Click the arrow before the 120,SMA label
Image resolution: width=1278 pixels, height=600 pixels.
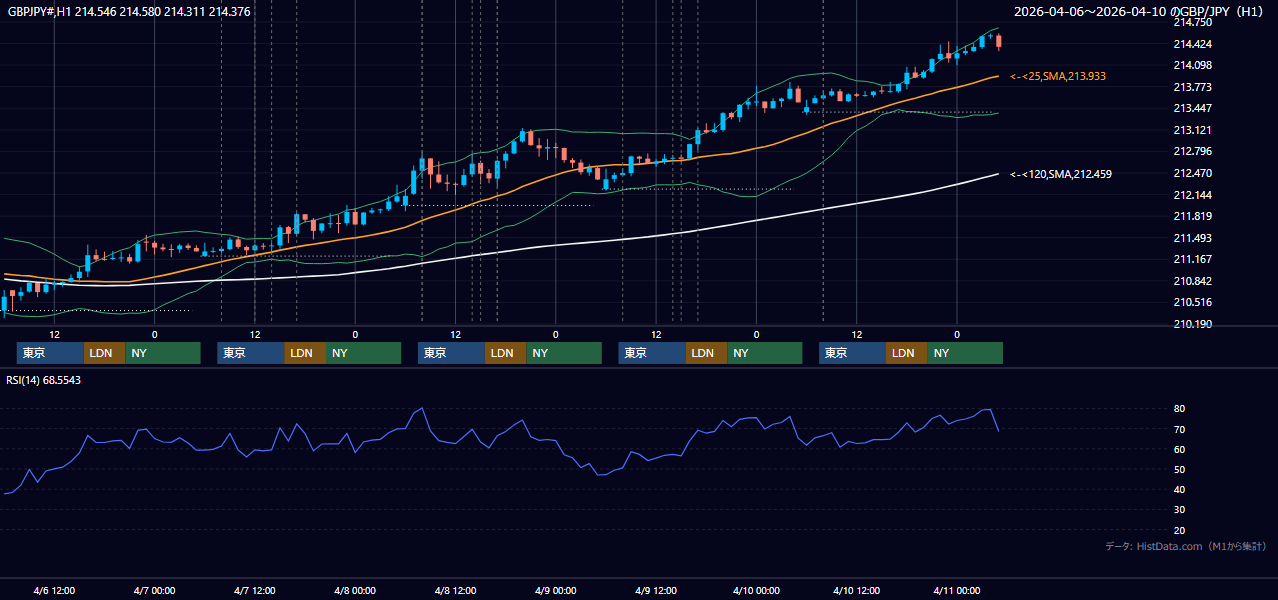pyautogui.click(x=1019, y=174)
